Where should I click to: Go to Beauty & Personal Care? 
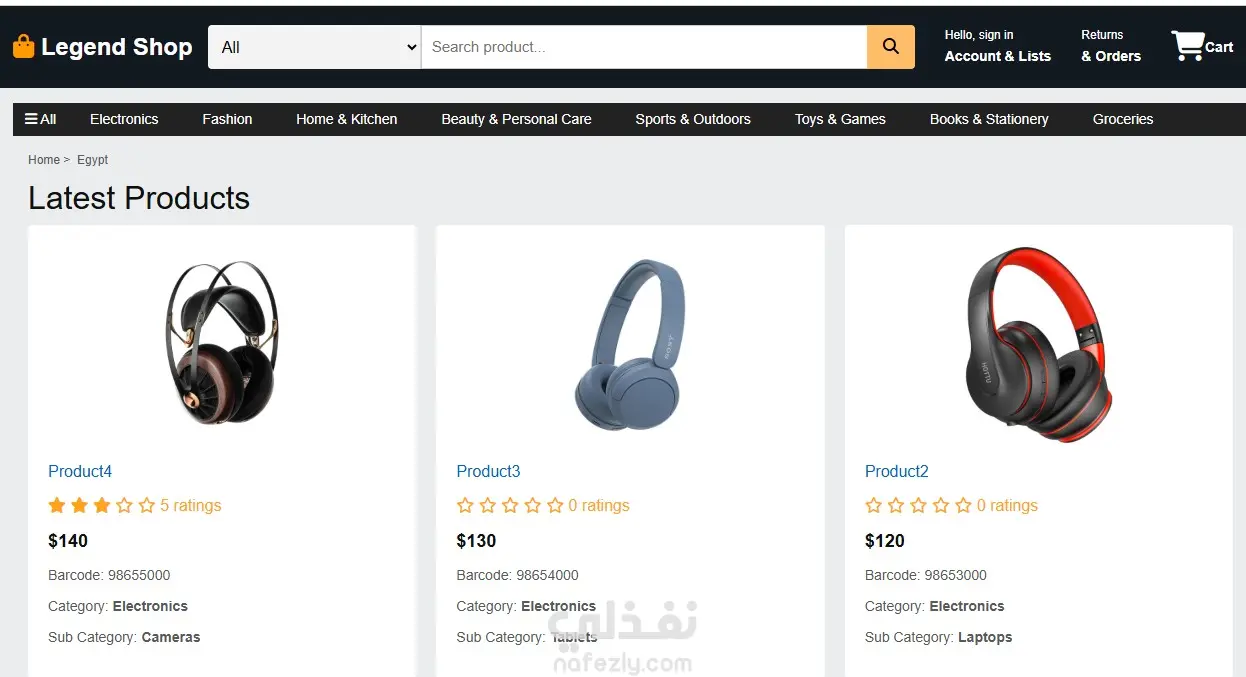pos(516,119)
